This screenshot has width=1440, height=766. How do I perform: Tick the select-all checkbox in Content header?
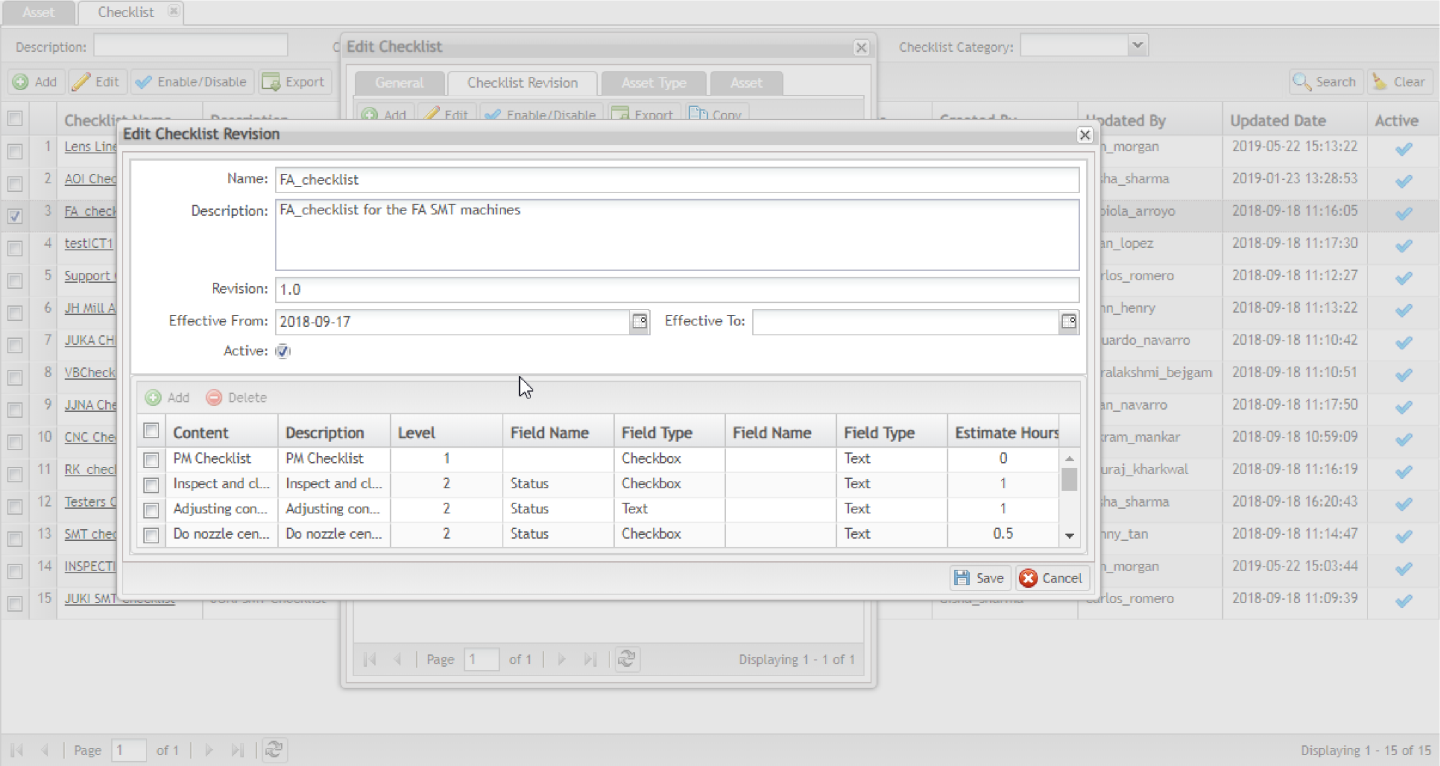(x=151, y=431)
